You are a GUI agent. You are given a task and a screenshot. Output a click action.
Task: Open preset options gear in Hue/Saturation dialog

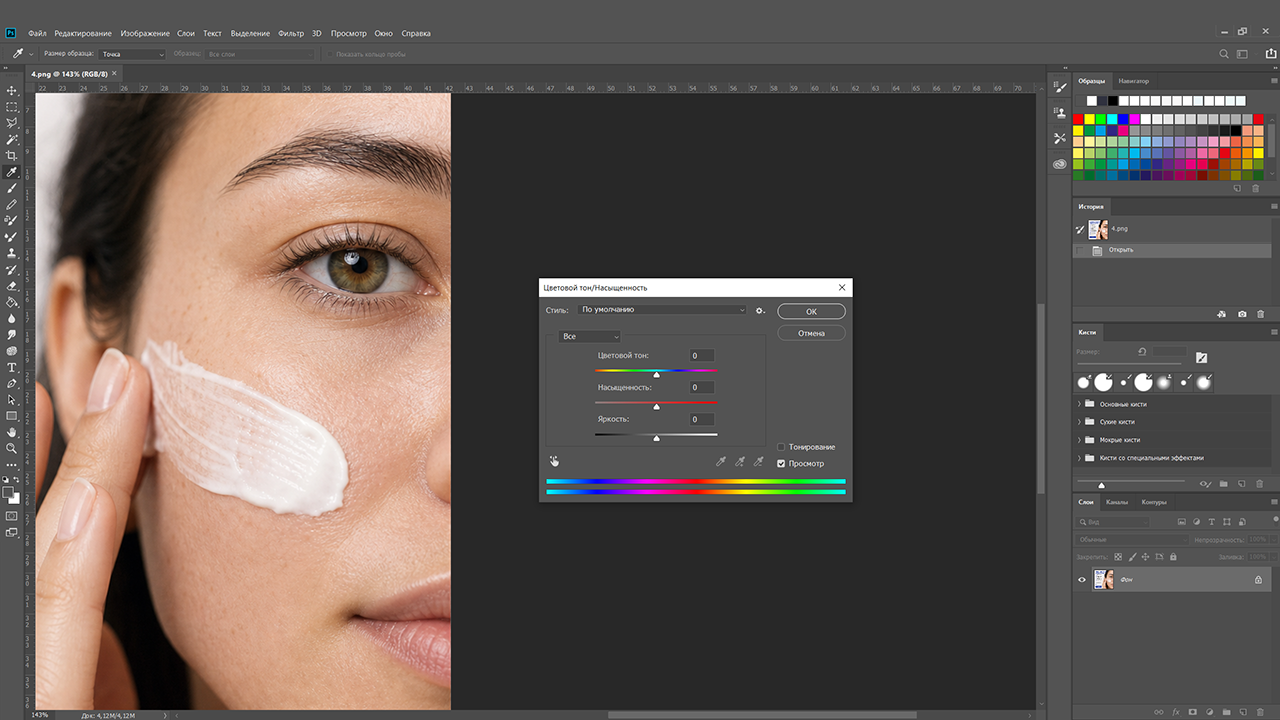tap(760, 310)
